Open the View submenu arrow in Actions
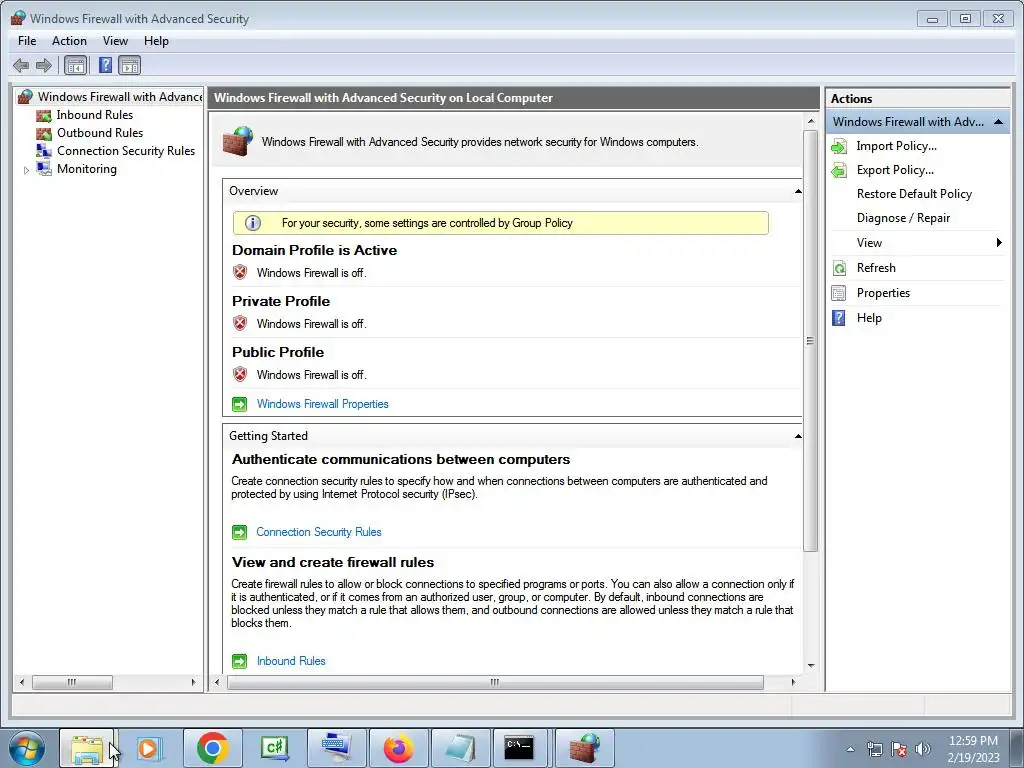Viewport: 1024px width, 768px height. (999, 243)
